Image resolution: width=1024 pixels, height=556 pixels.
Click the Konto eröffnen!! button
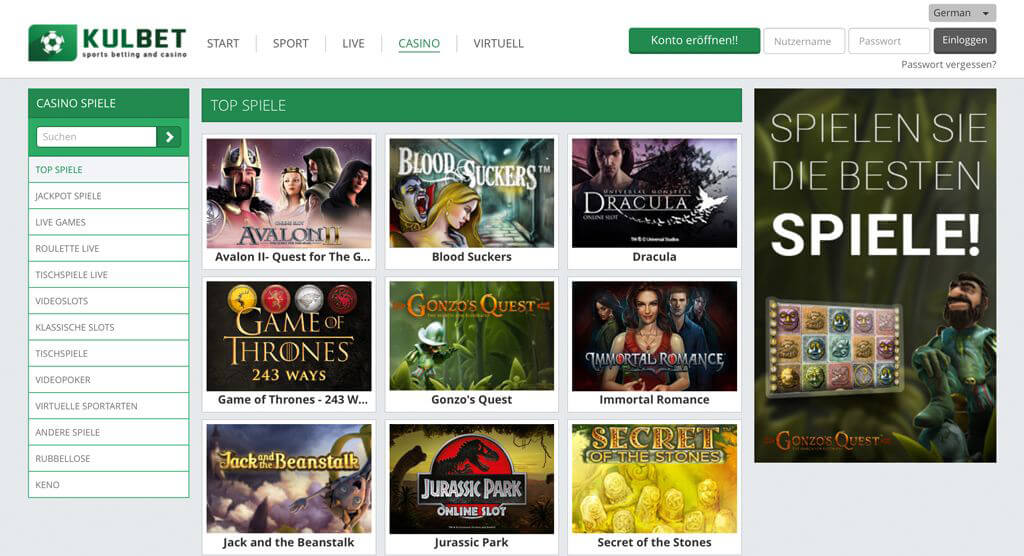pyautogui.click(x=694, y=41)
